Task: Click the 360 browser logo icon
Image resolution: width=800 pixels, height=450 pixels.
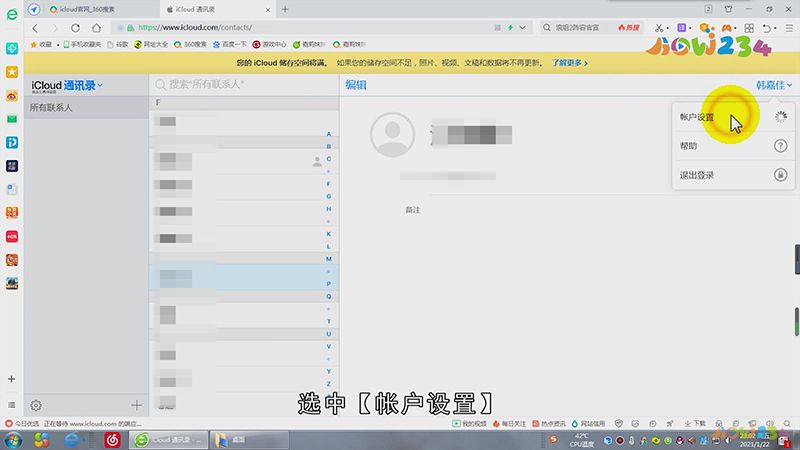Action: 12,14
